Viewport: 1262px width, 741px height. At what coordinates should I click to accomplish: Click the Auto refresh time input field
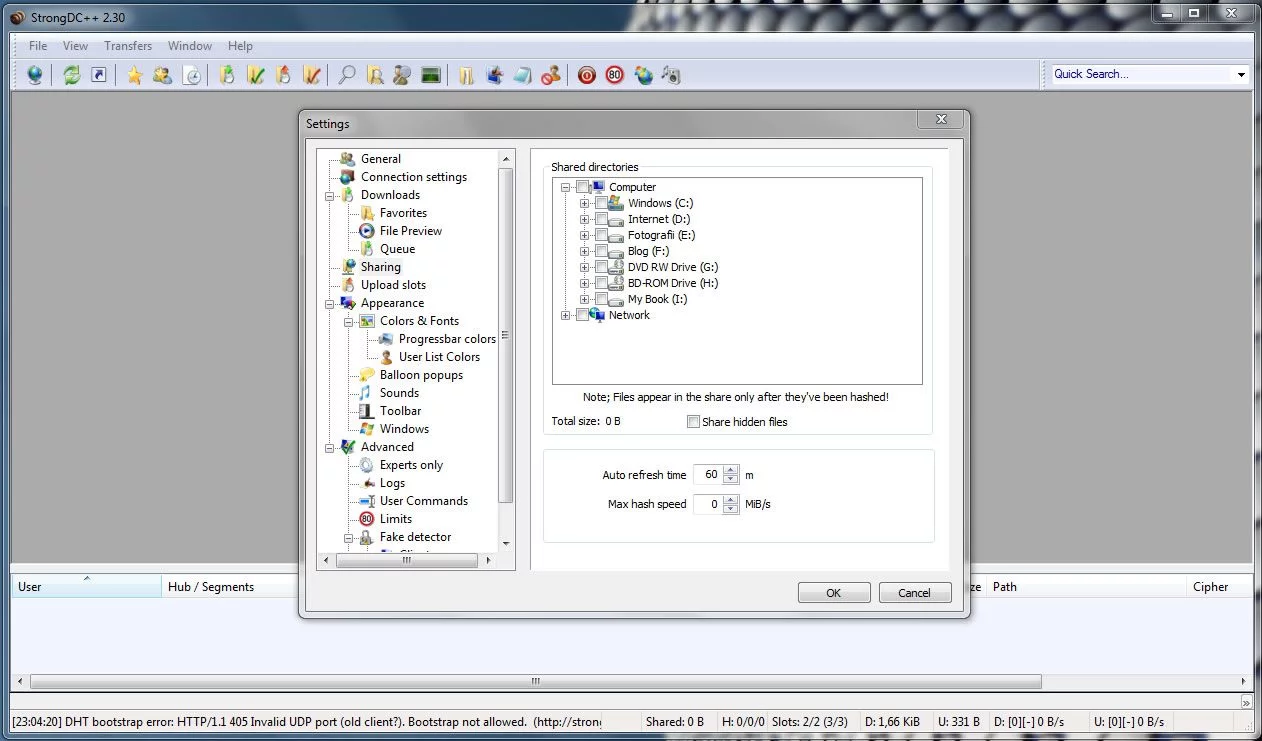click(709, 475)
